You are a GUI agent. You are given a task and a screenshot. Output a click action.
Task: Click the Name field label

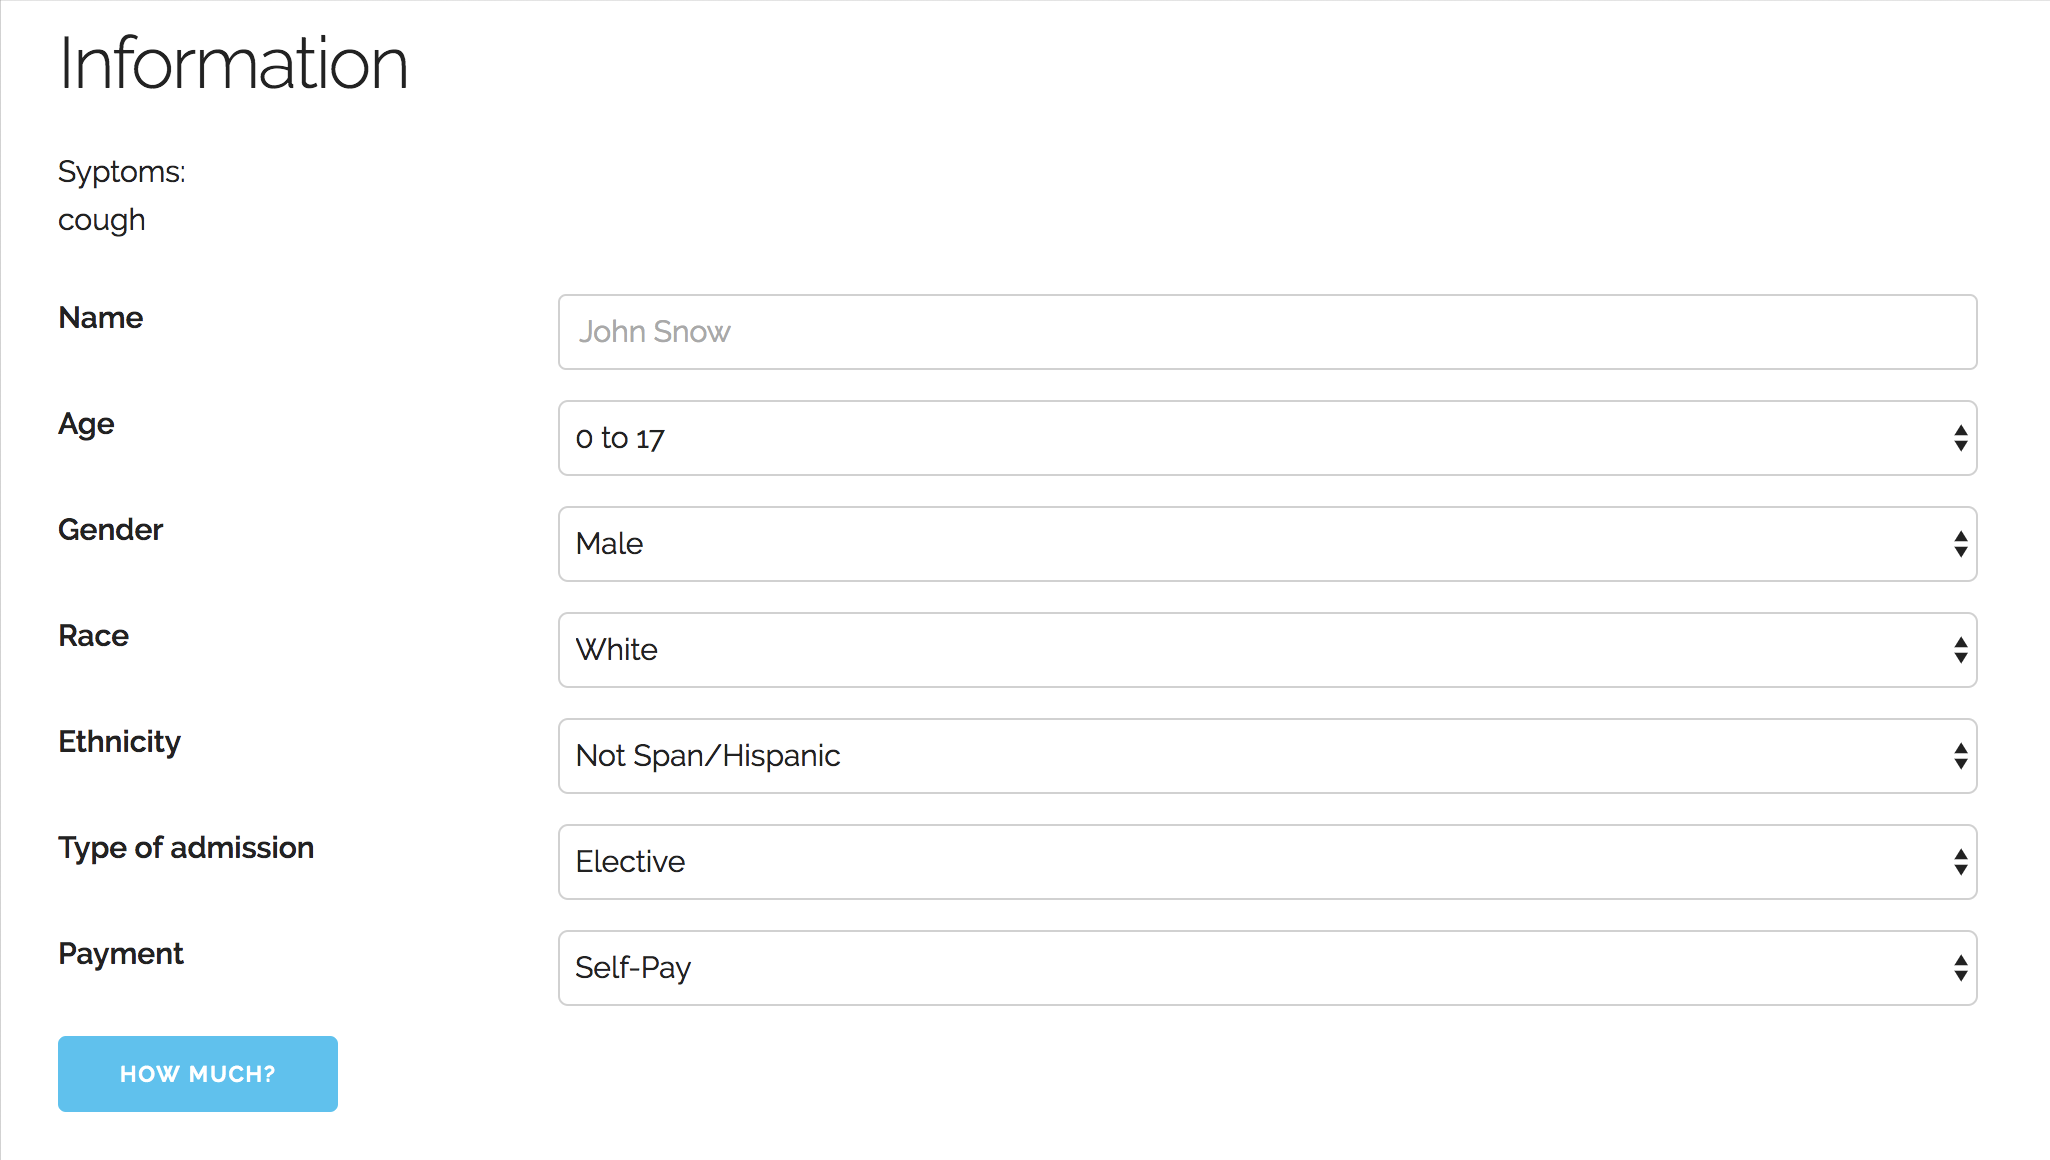click(x=101, y=318)
